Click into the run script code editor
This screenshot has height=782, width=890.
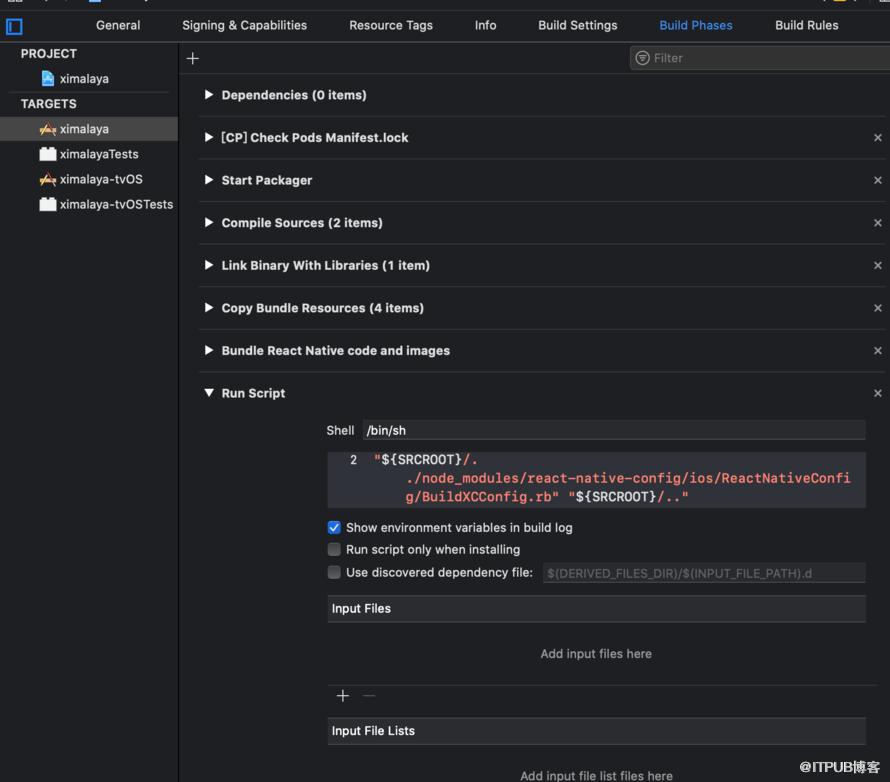pos(597,480)
